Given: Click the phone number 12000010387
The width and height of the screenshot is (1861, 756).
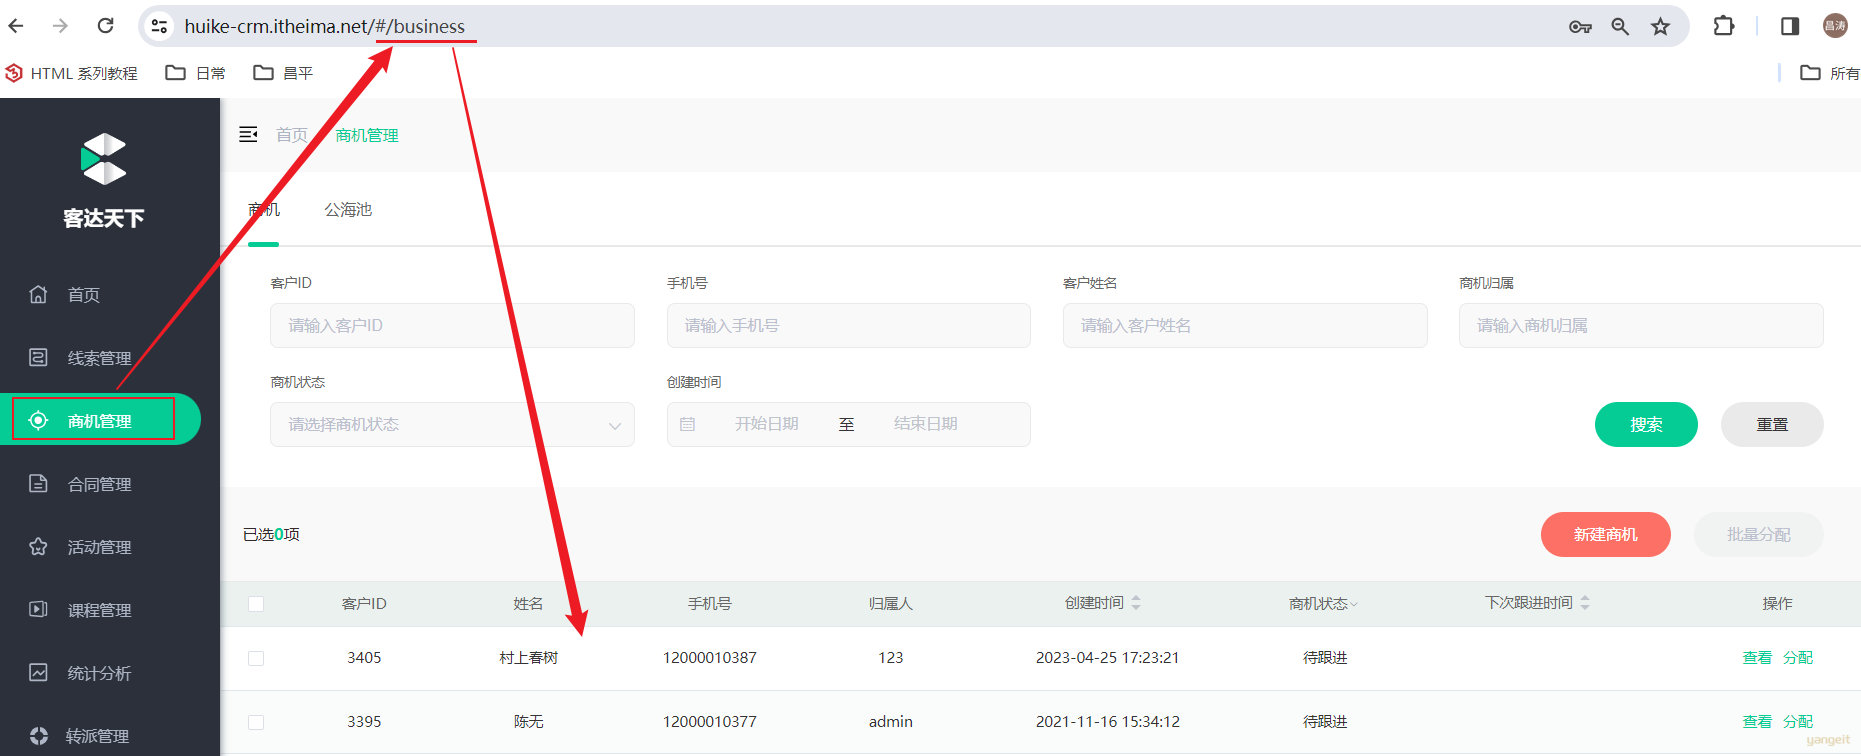Looking at the screenshot, I should (x=710, y=658).
